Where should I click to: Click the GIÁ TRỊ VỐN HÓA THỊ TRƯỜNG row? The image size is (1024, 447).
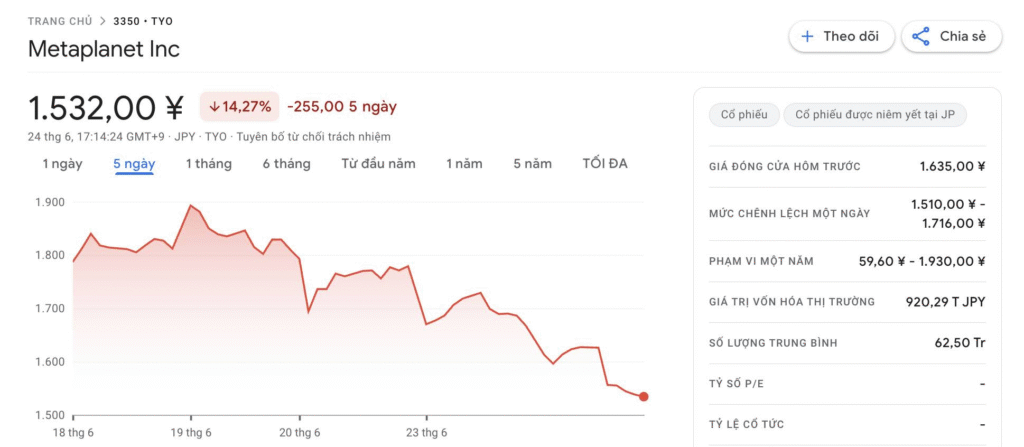pyautogui.click(x=847, y=302)
